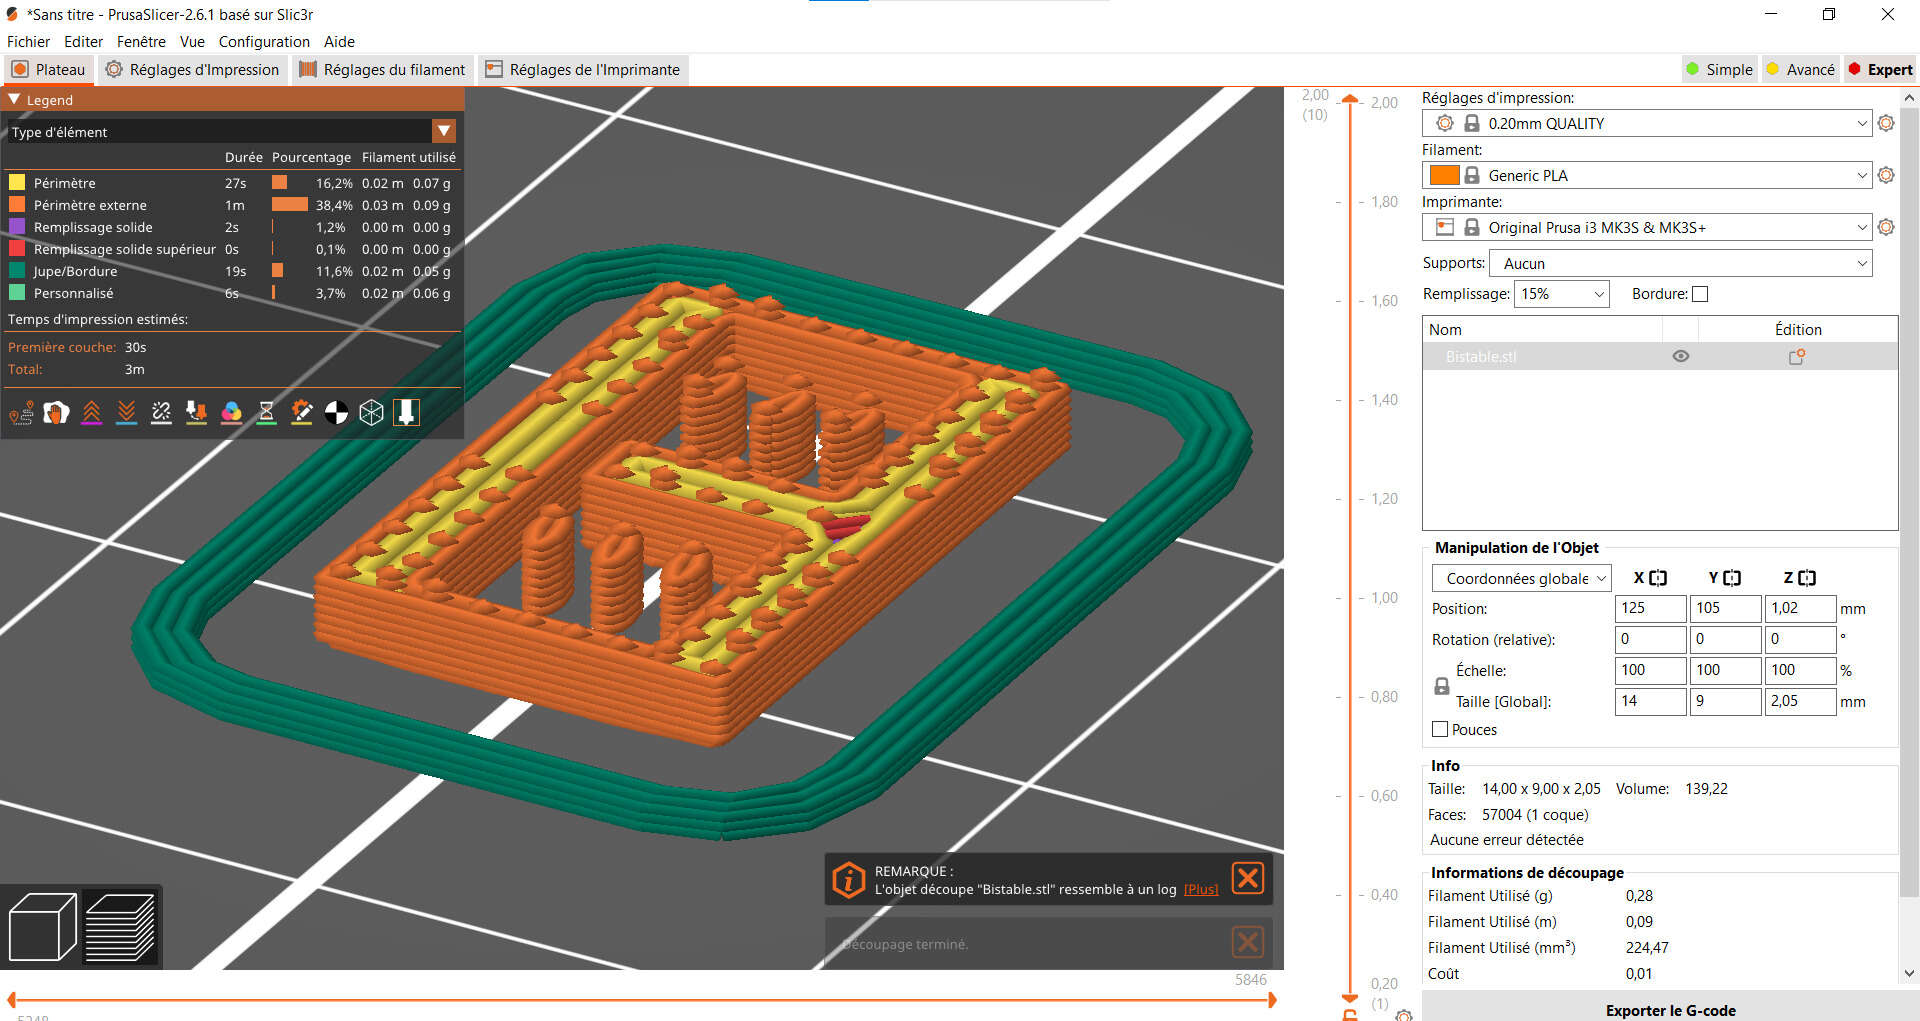The width and height of the screenshot is (1920, 1021).
Task: Toggle deretractions icon with downward chevrons
Action: [x=127, y=412]
